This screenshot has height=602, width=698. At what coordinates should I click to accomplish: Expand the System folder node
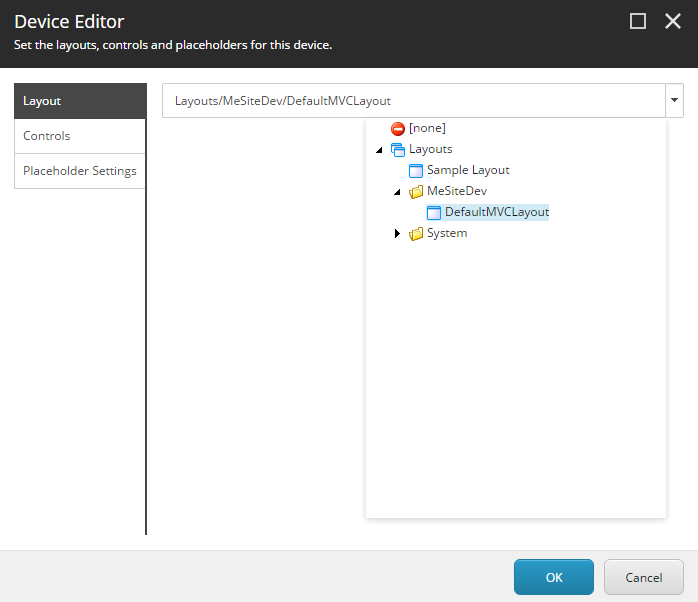click(398, 233)
